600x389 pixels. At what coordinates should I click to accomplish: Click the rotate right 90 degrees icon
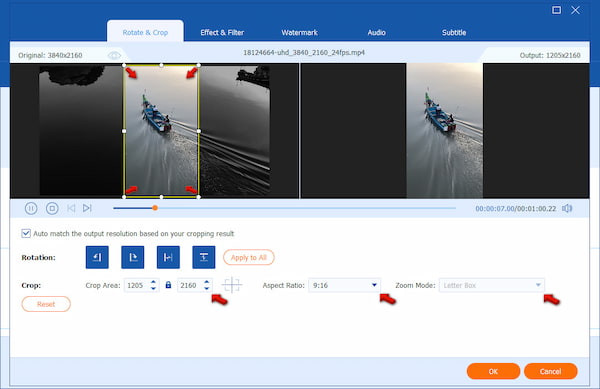click(133, 257)
